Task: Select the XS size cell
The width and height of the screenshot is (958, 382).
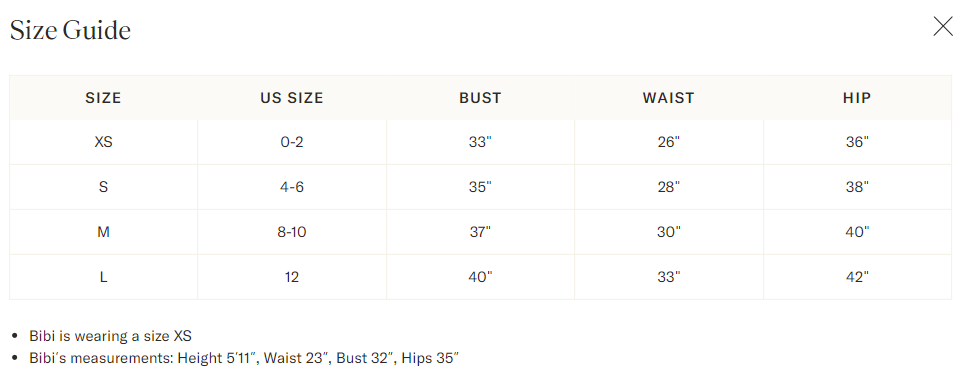Action: click(103, 142)
